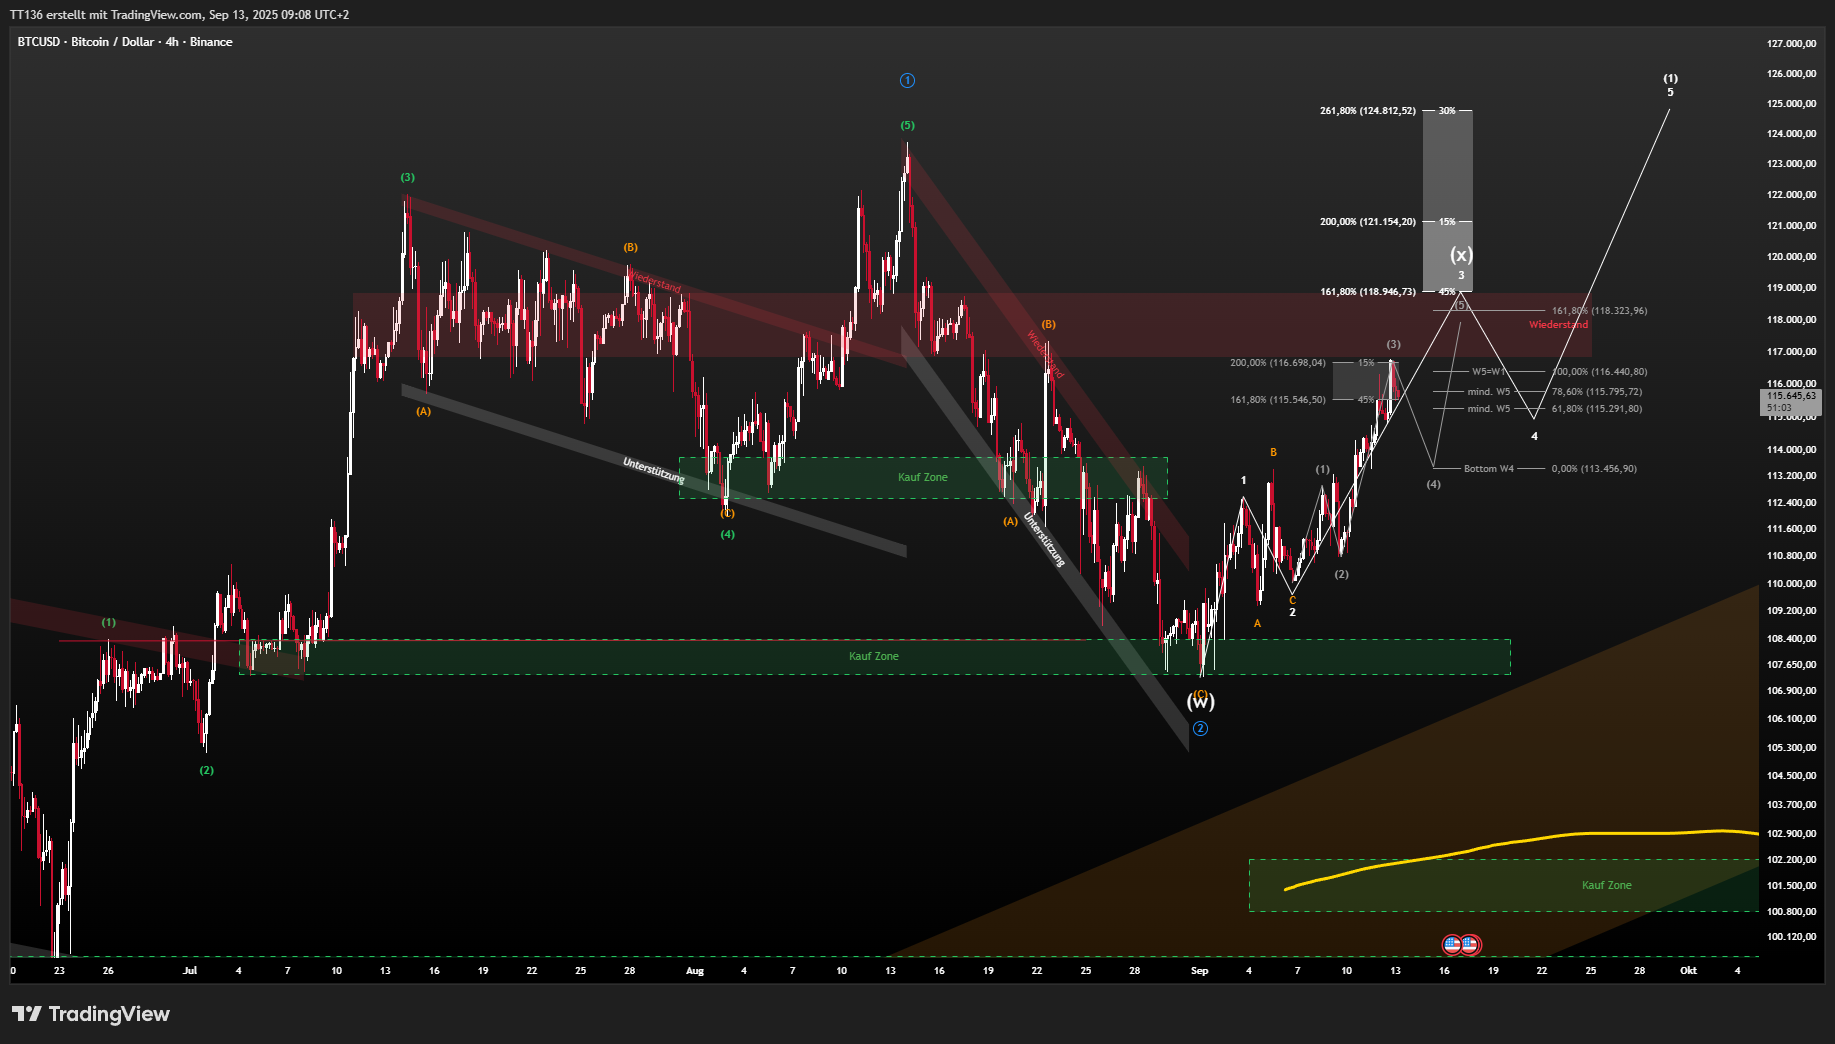Open the leftmost US flag economic event marker
The image size is (1835, 1044).
point(1452,944)
